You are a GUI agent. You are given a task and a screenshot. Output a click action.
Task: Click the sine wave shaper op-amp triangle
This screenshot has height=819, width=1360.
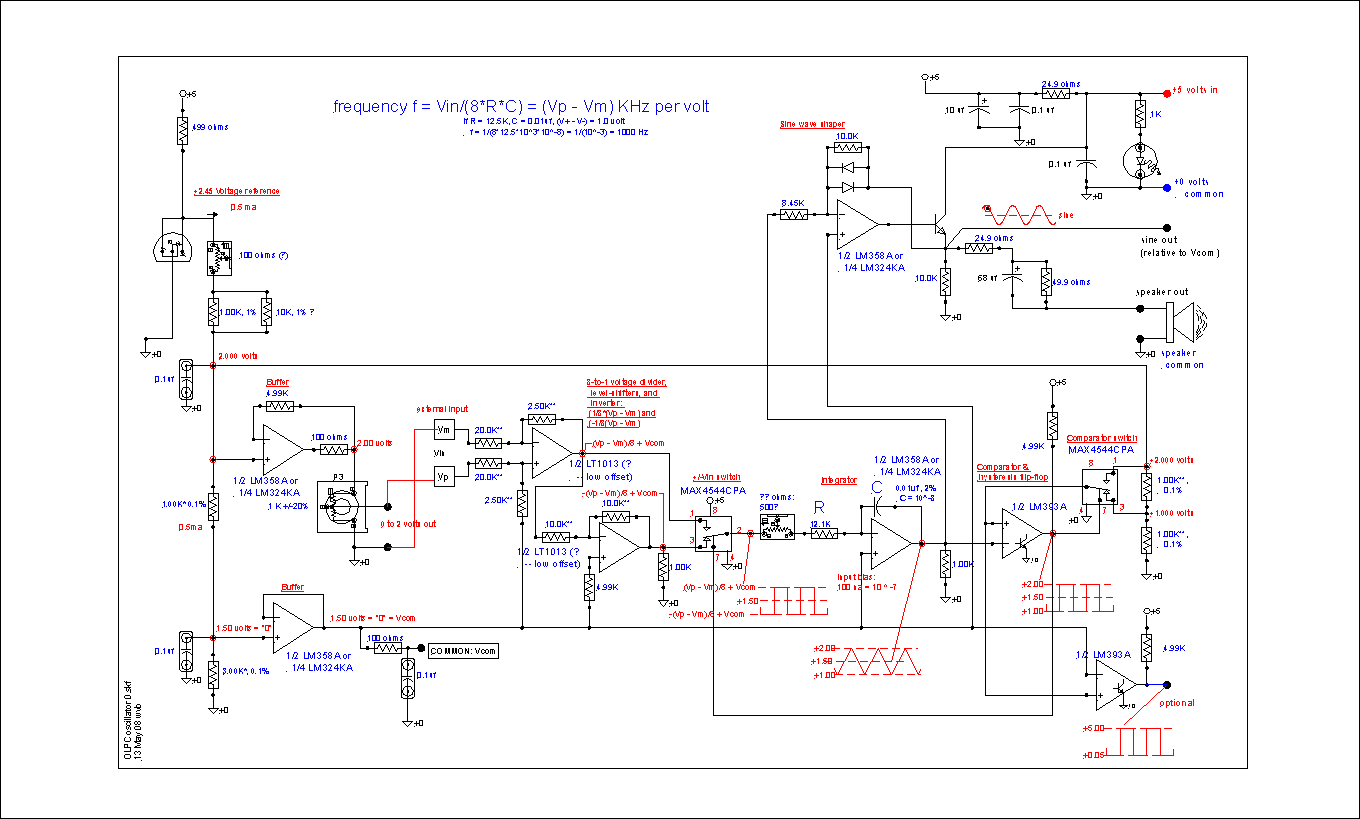(x=857, y=222)
